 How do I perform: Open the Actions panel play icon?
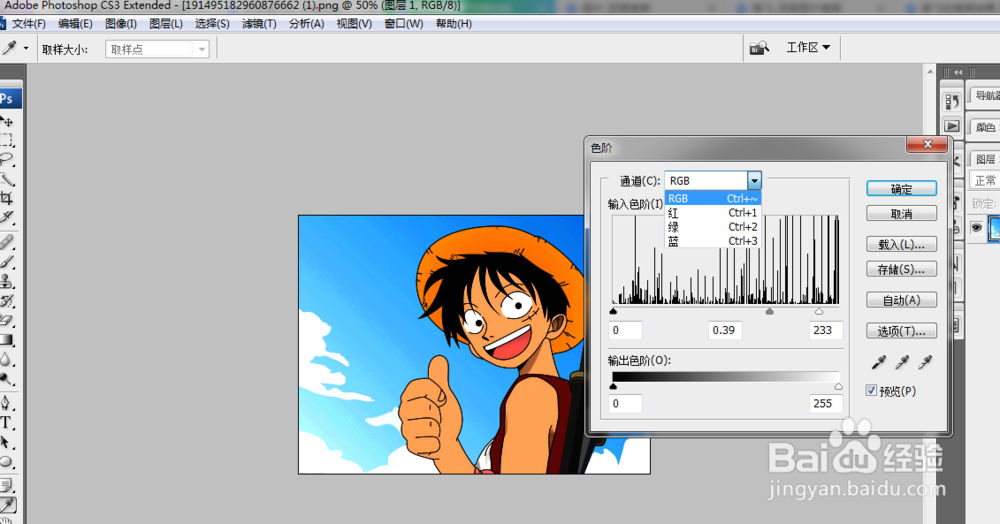(952, 126)
